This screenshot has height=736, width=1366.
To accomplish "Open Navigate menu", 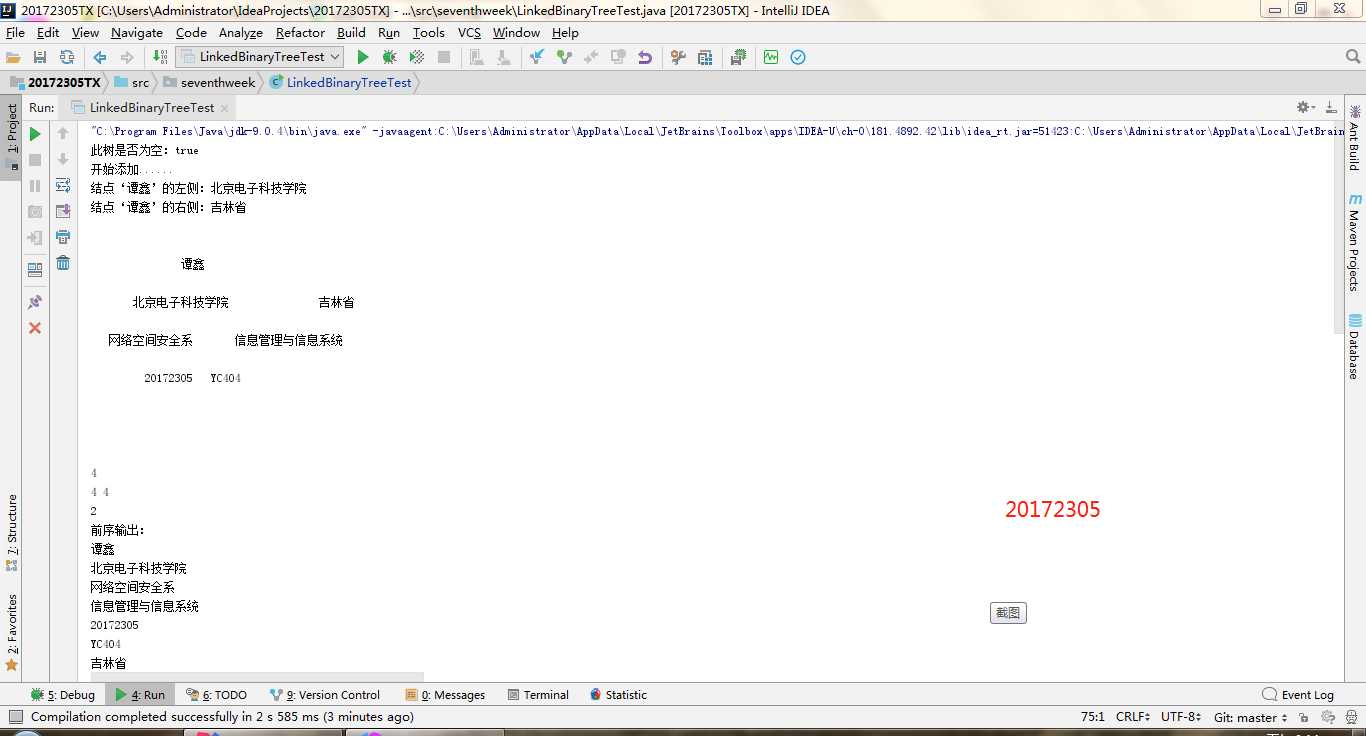I will (137, 33).
